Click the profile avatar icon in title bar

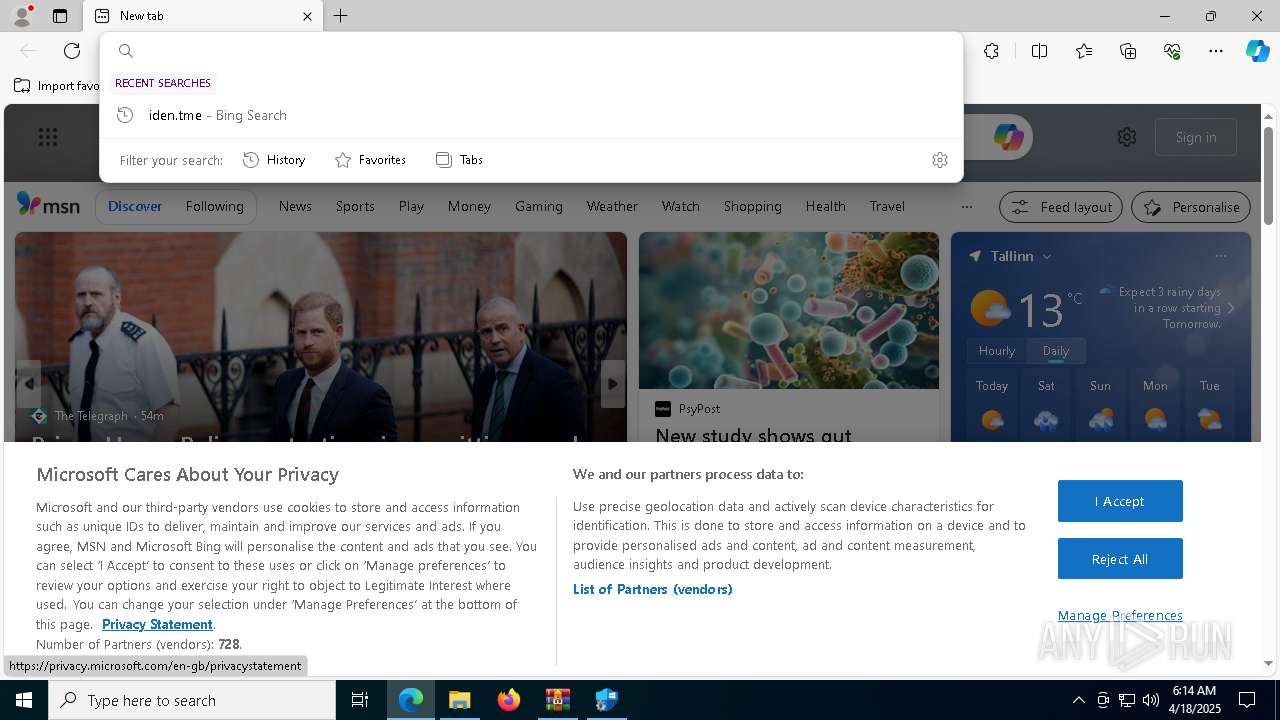tap(21, 16)
